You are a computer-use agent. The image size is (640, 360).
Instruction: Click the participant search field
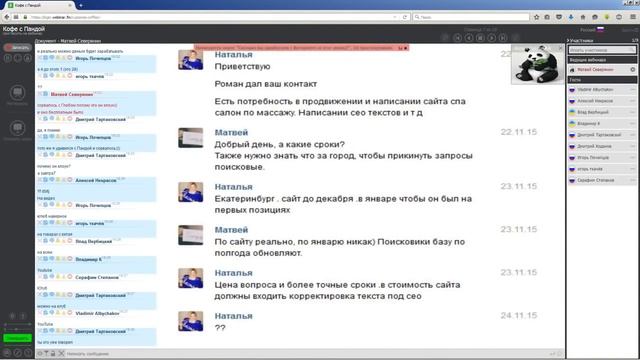click(602, 50)
